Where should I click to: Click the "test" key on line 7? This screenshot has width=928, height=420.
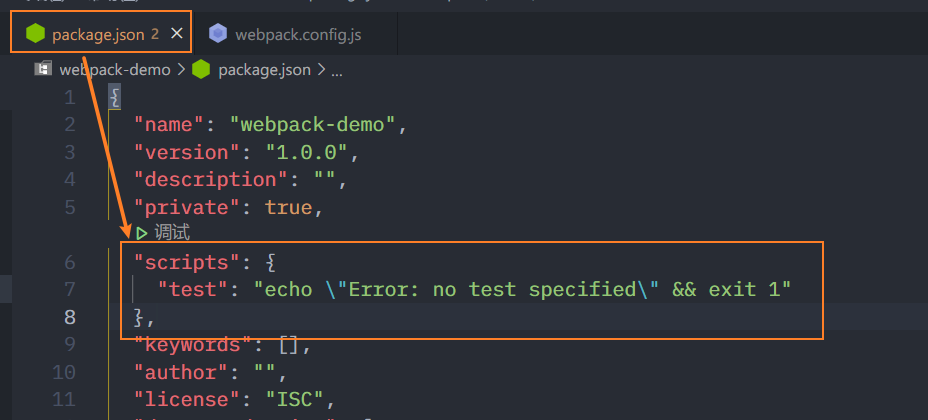(x=194, y=290)
